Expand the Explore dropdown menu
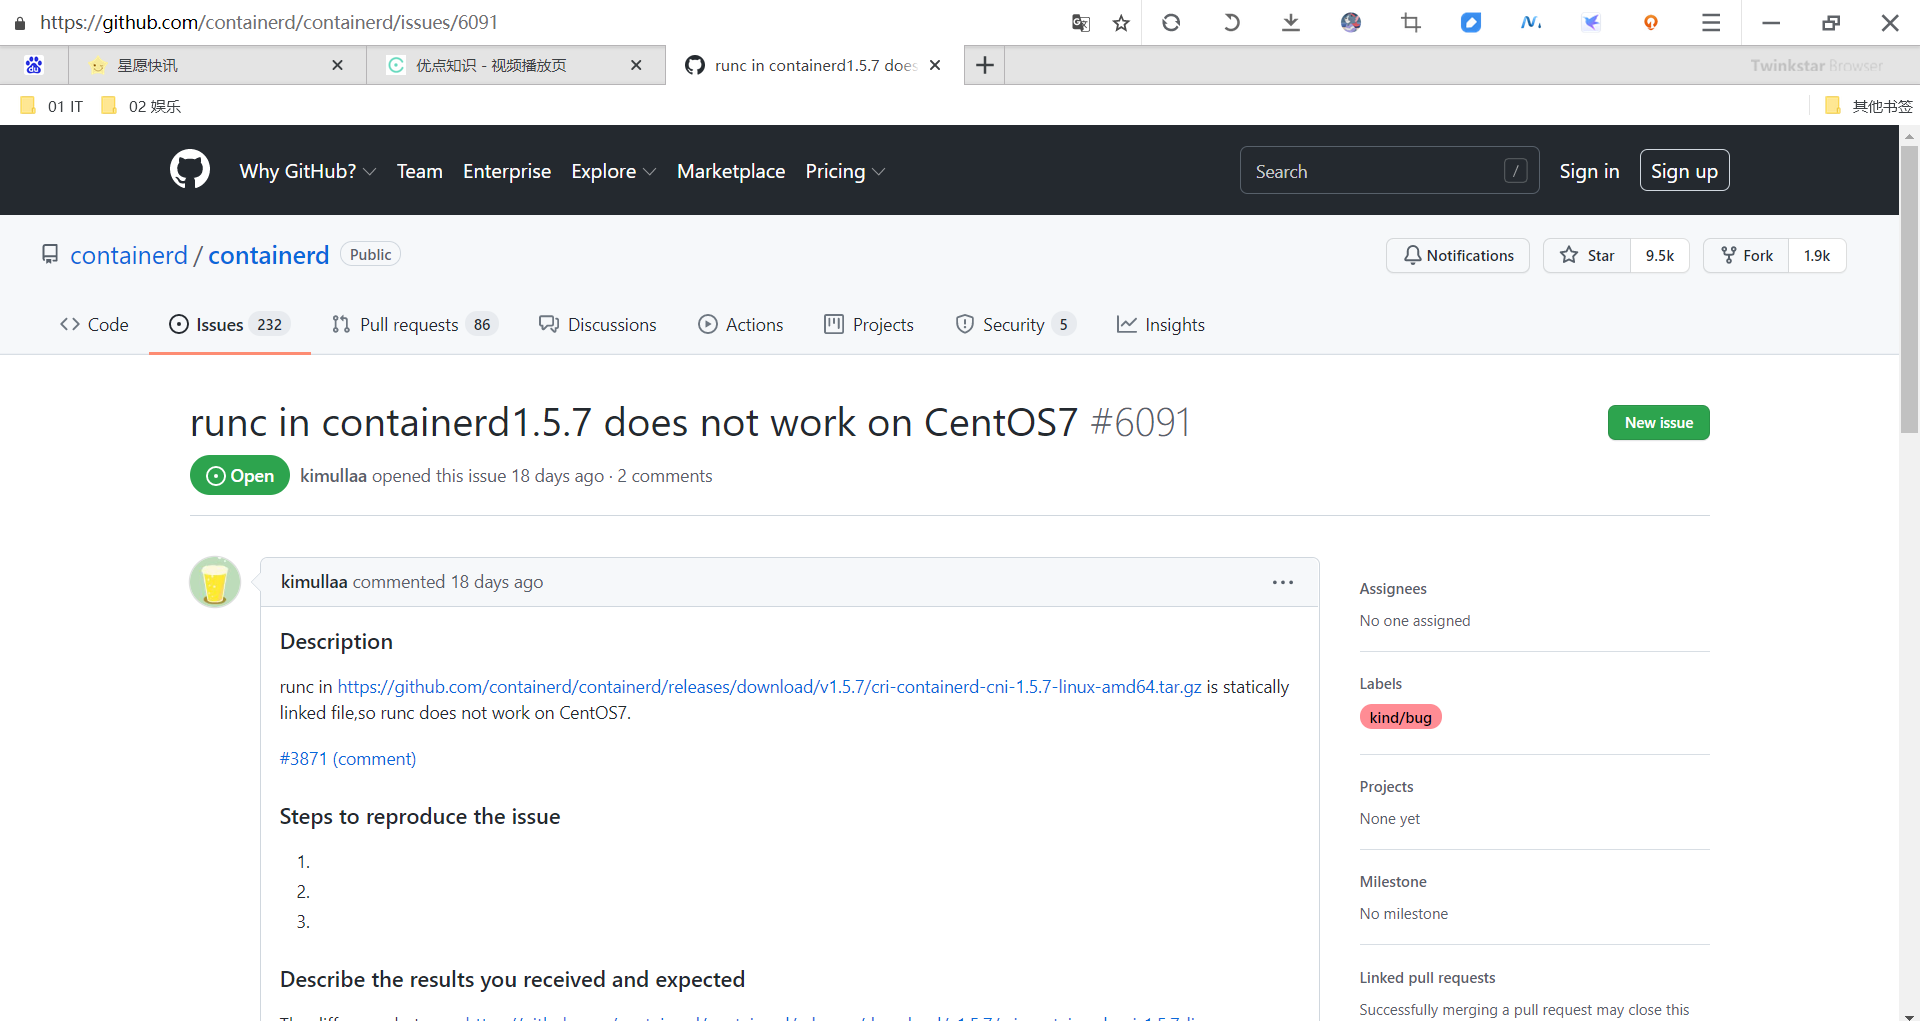 pyautogui.click(x=614, y=171)
